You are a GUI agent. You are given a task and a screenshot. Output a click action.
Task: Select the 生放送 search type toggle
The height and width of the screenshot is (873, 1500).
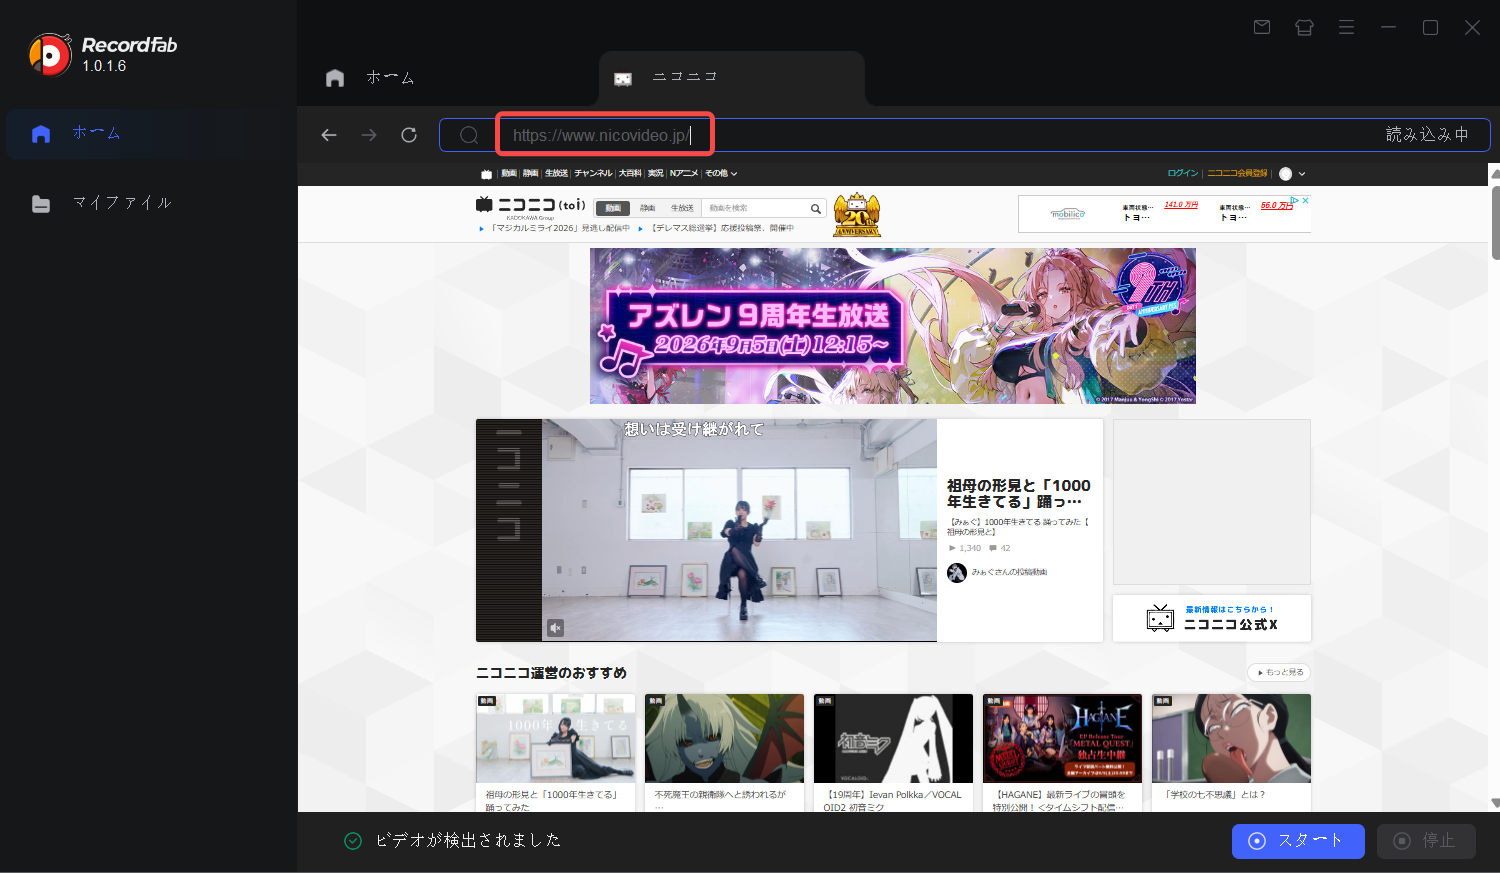pyautogui.click(x=682, y=208)
